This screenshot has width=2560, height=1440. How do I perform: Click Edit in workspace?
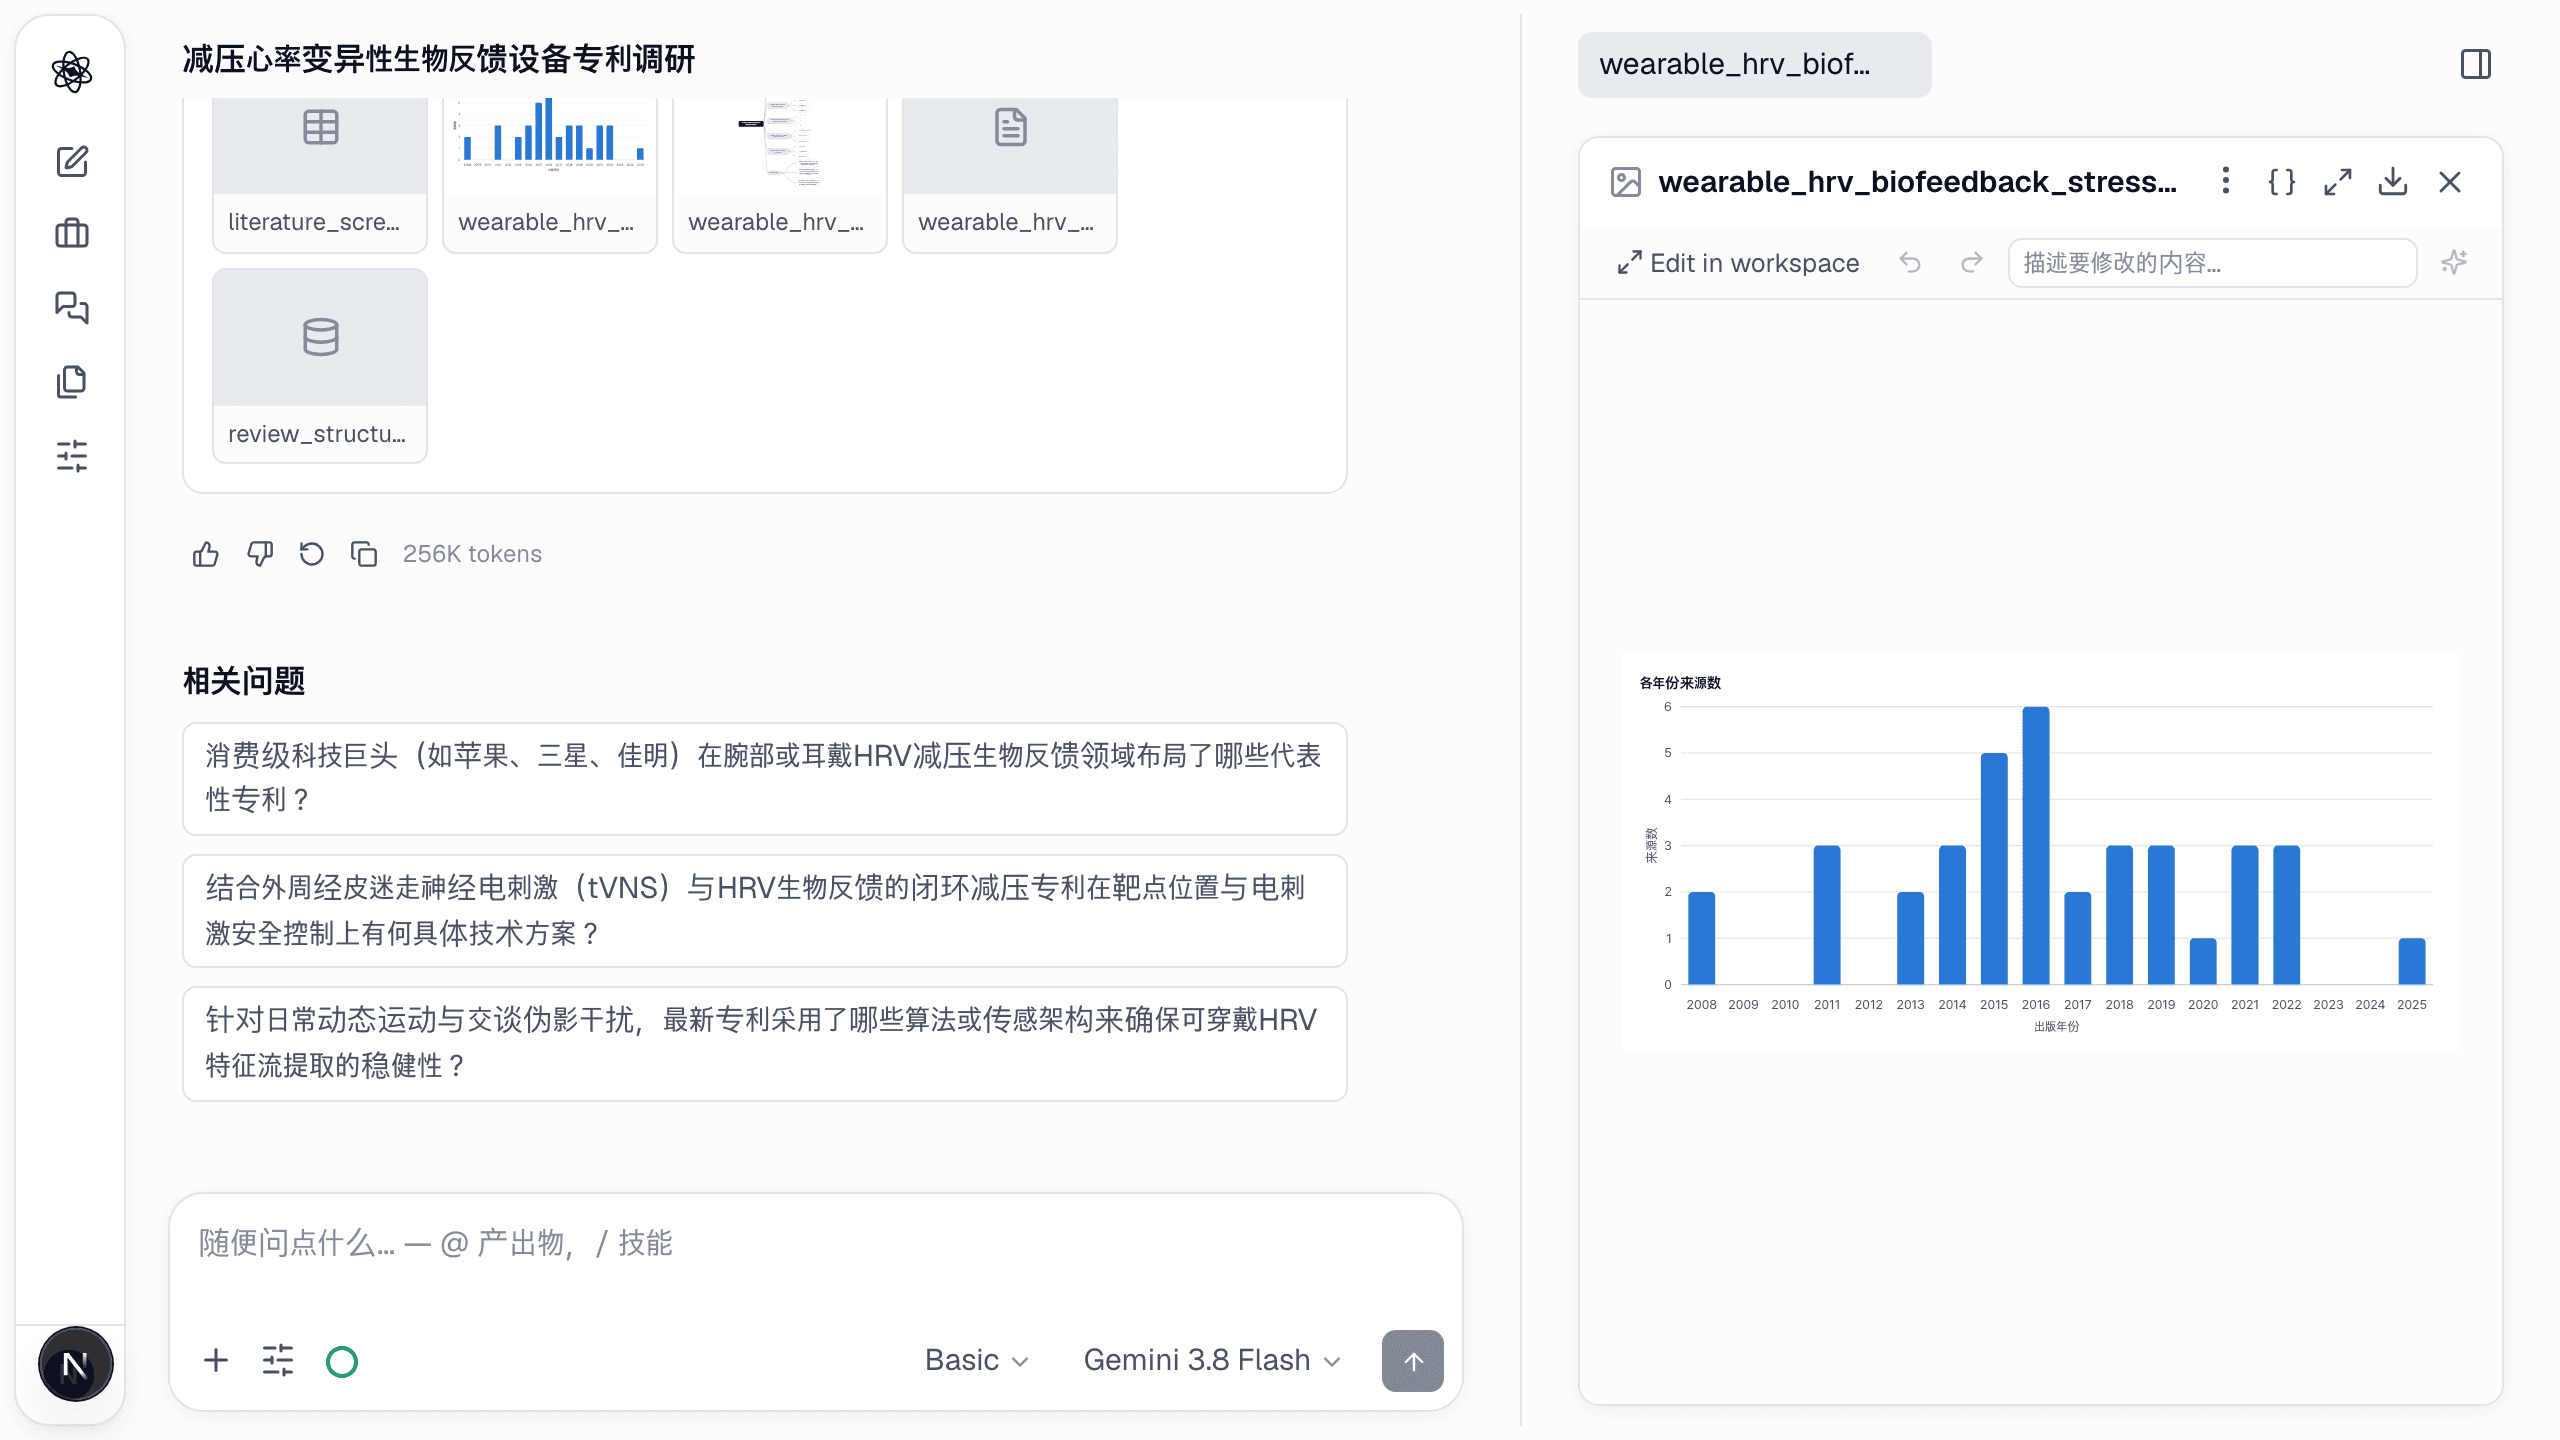pyautogui.click(x=1738, y=263)
